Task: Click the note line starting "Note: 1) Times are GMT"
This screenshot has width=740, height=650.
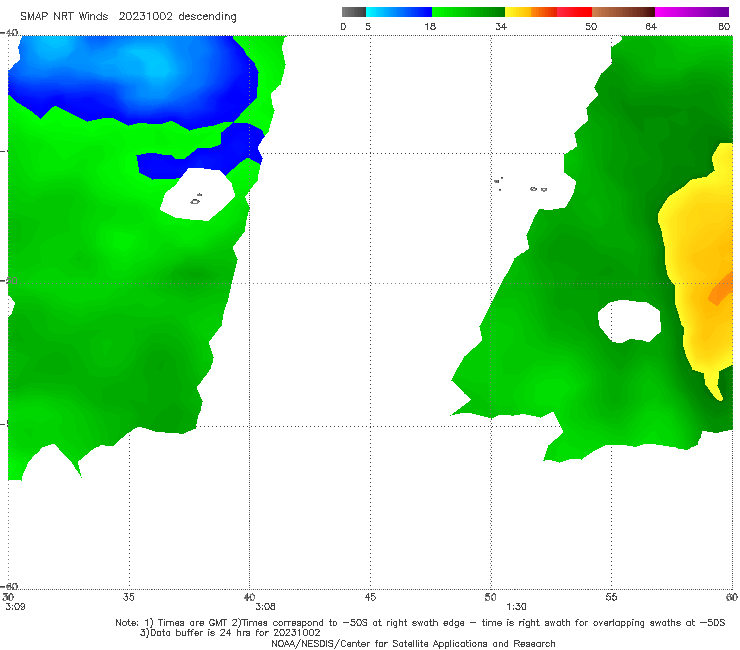Action: tap(420, 623)
